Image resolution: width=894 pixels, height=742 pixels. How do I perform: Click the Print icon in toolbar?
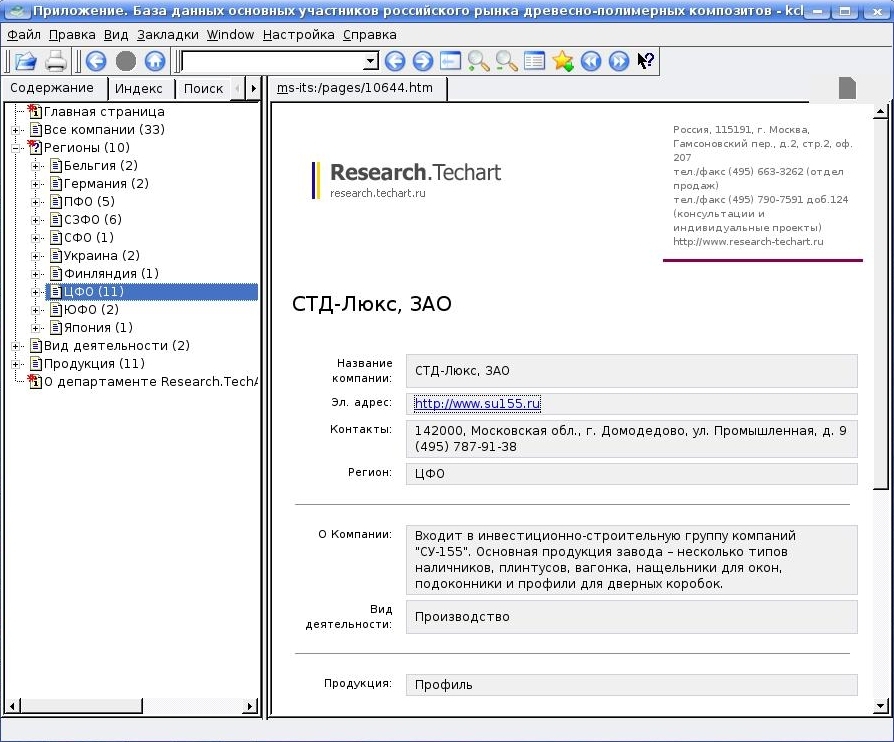pos(55,61)
